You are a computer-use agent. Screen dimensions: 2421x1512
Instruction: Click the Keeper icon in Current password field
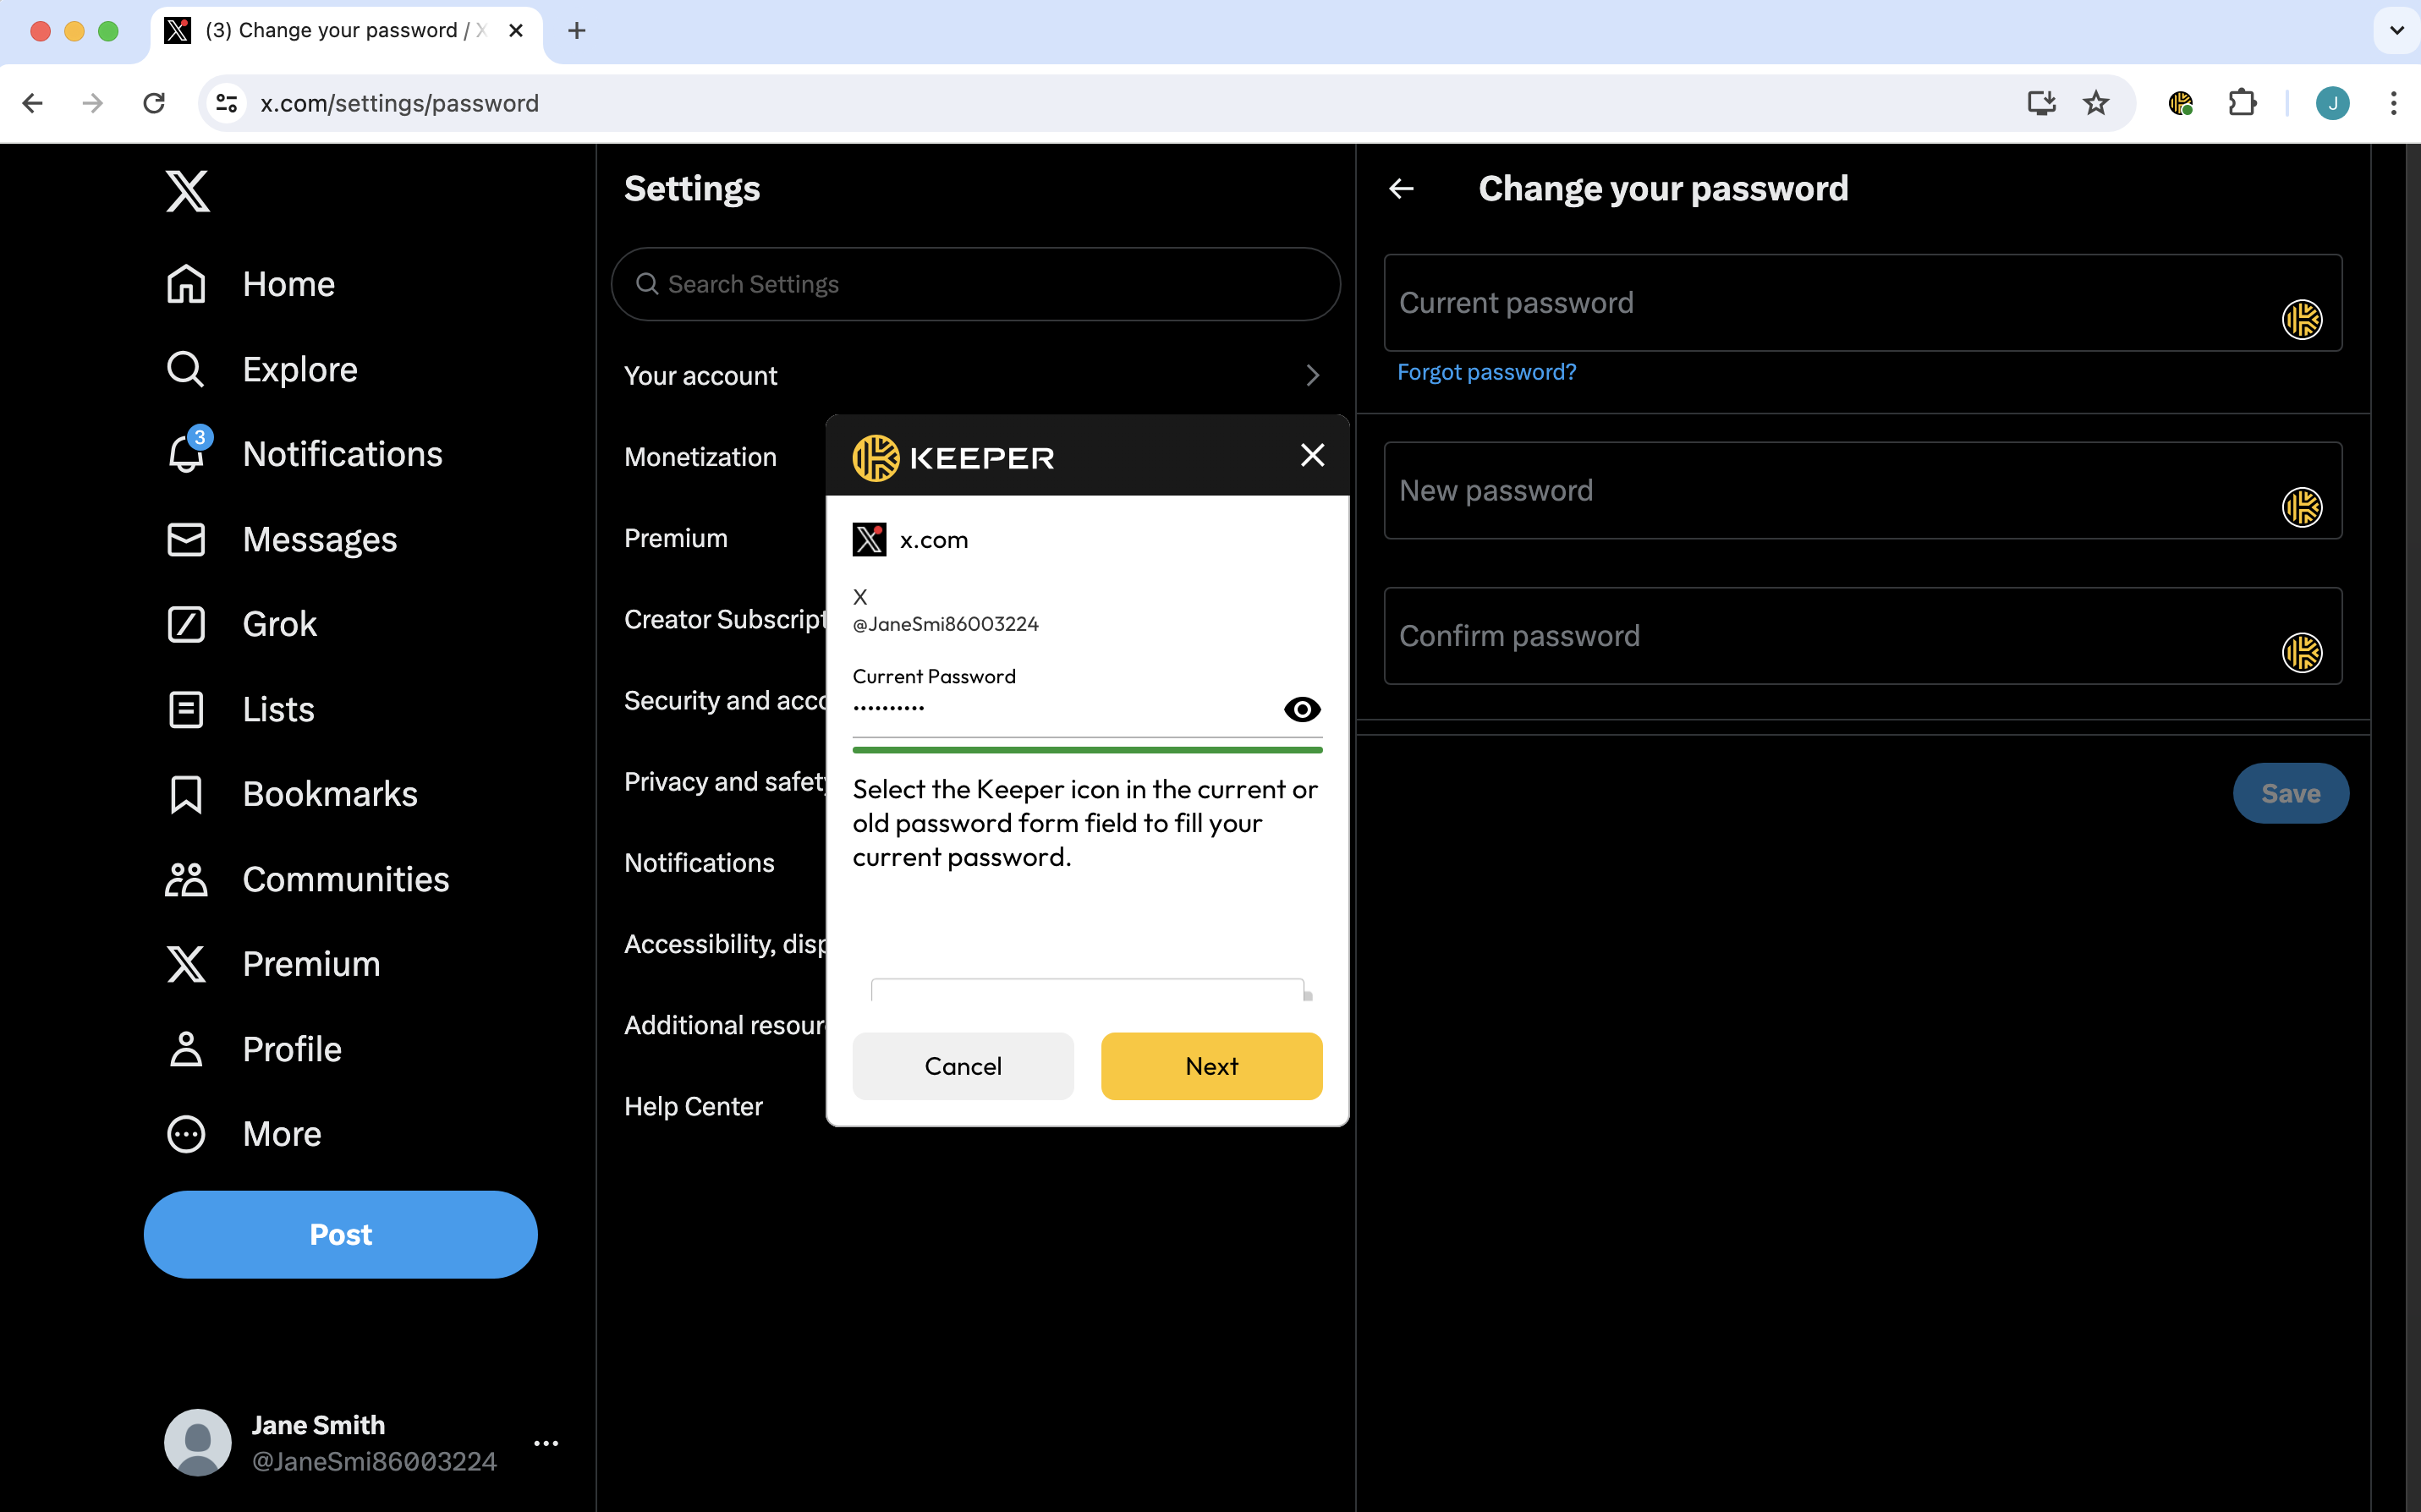point(2301,320)
